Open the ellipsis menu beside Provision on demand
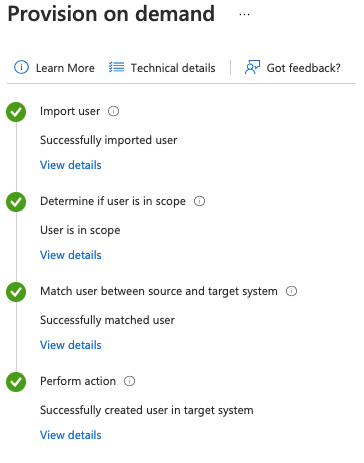 pyautogui.click(x=244, y=15)
